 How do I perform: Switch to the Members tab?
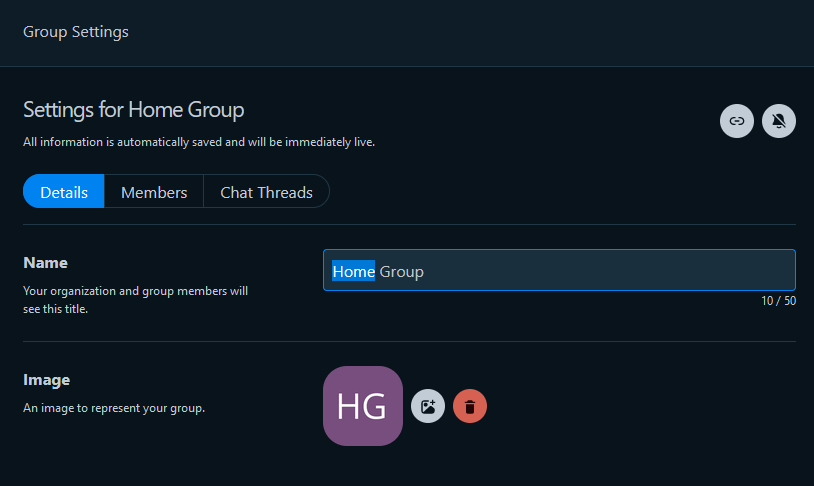[x=154, y=192]
